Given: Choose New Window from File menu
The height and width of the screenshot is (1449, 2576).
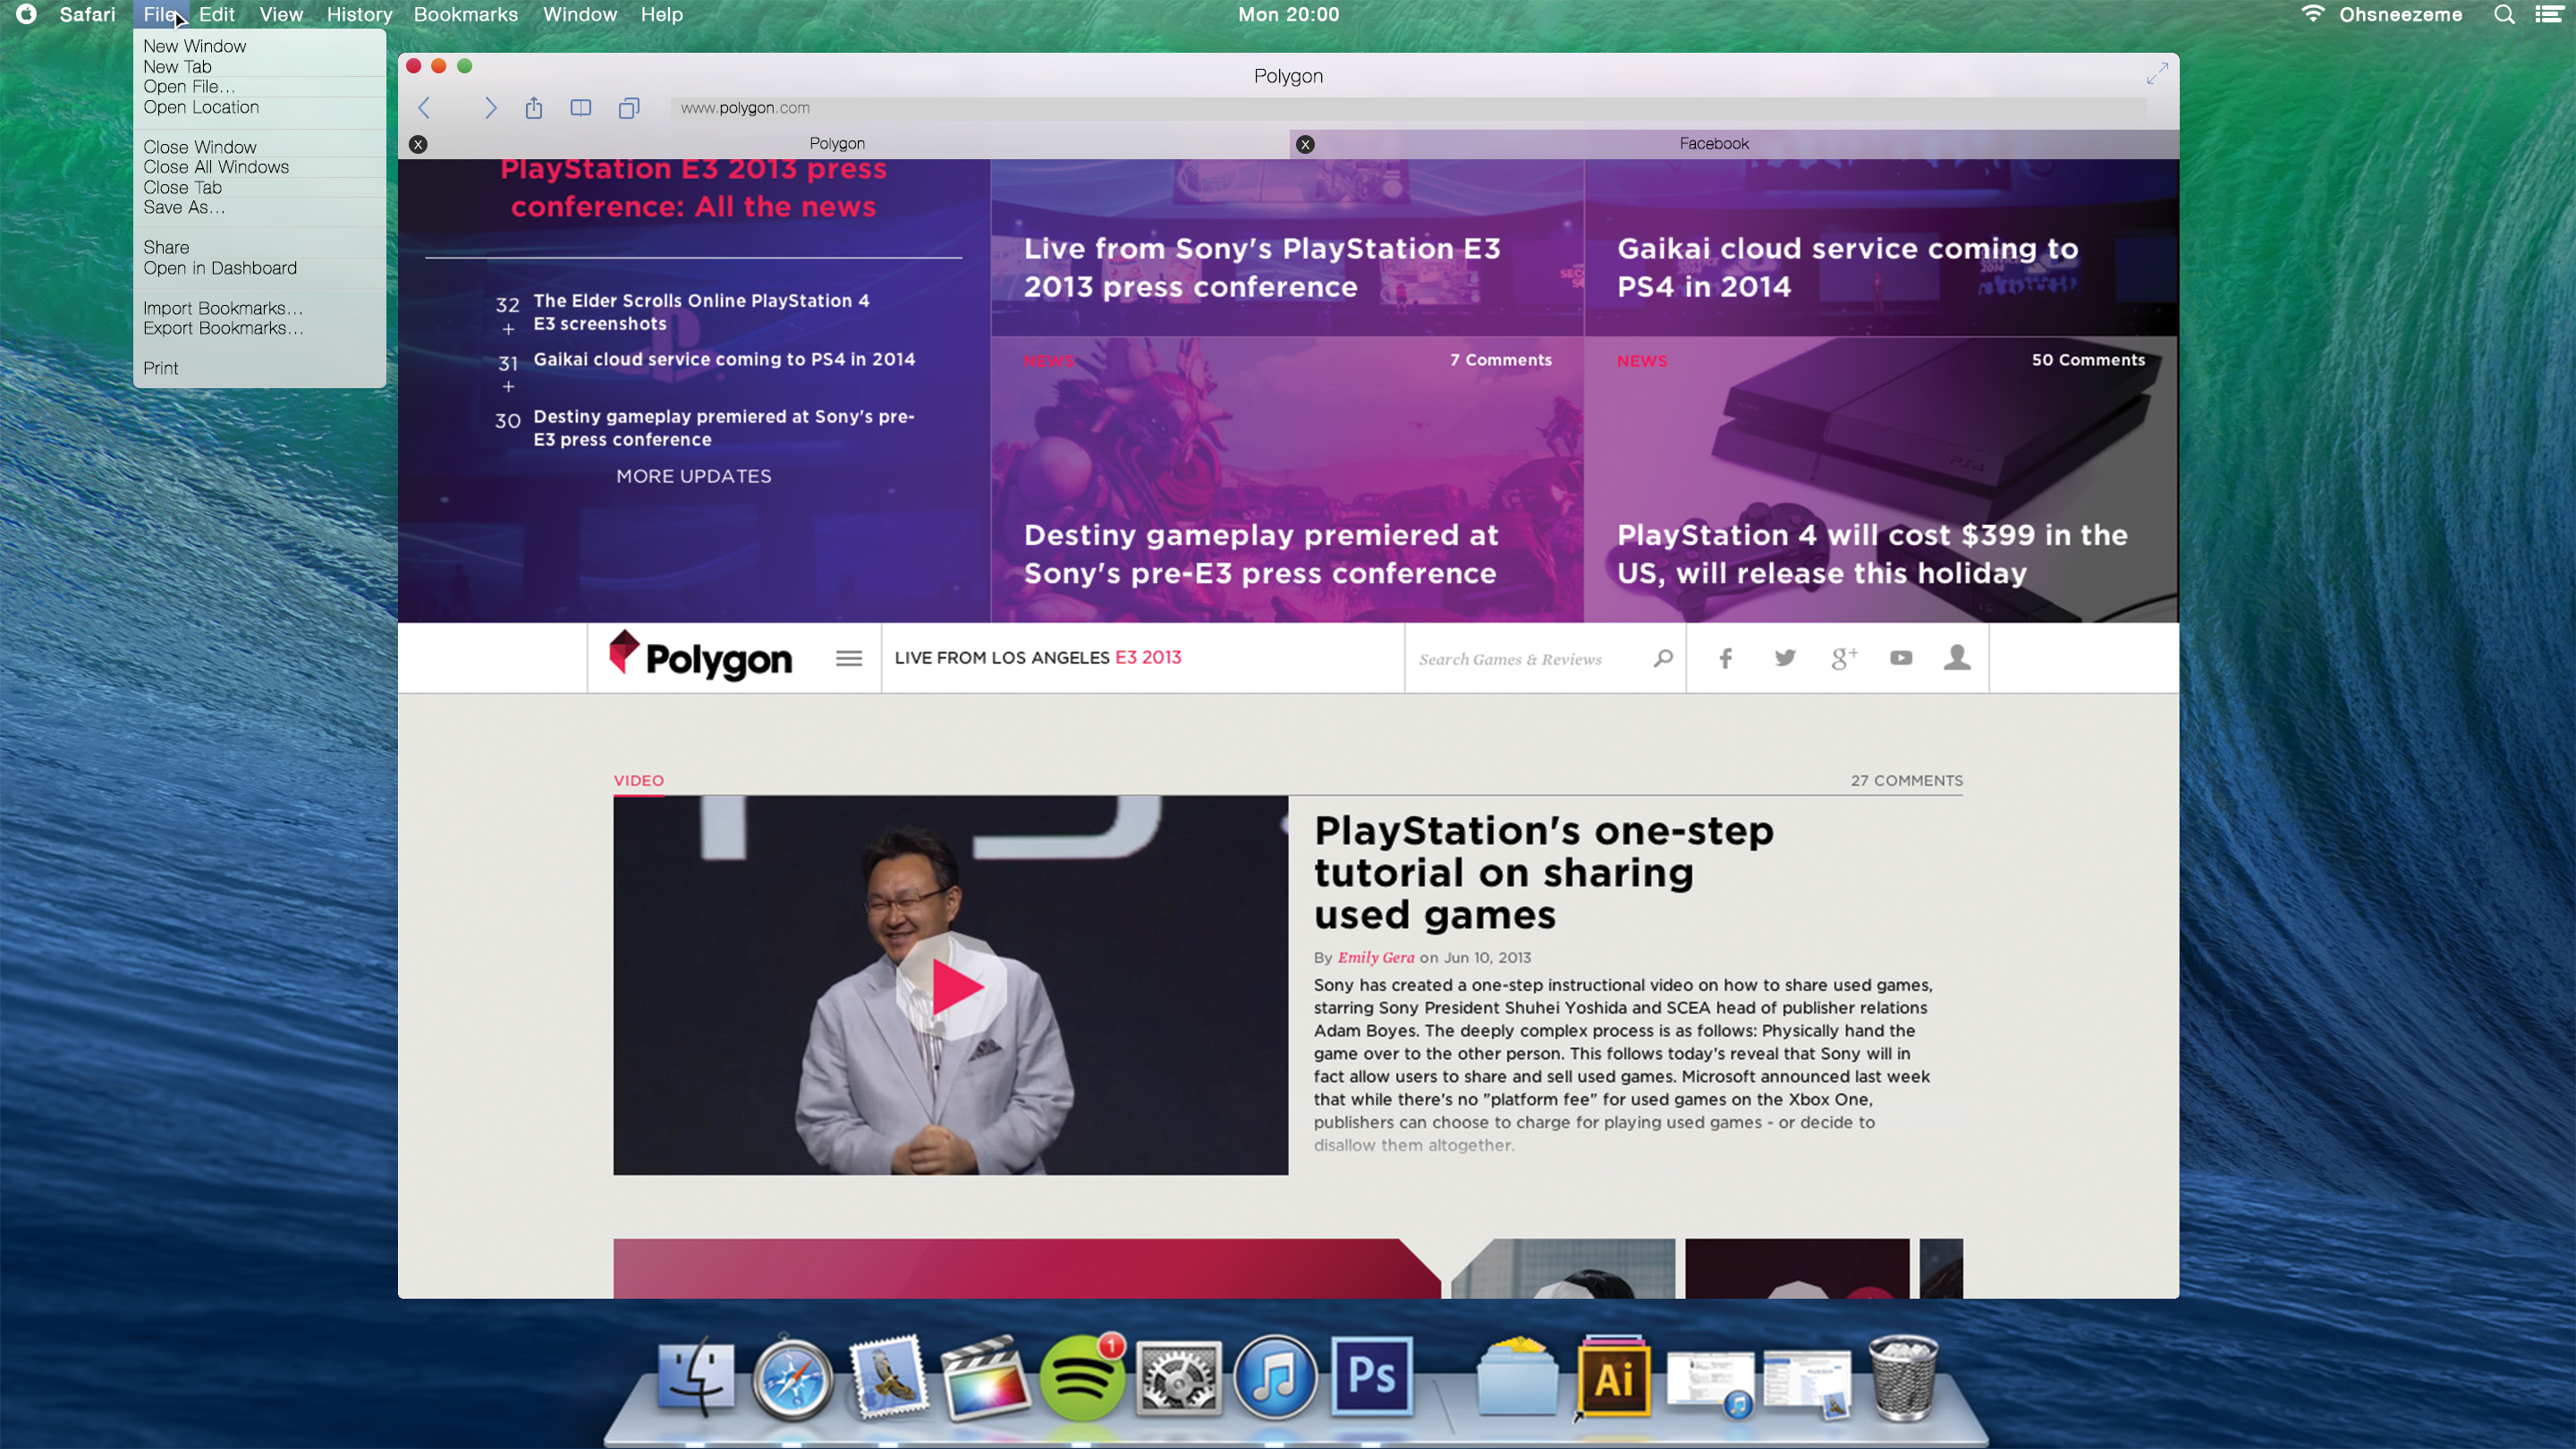Looking at the screenshot, I should [x=259, y=46].
